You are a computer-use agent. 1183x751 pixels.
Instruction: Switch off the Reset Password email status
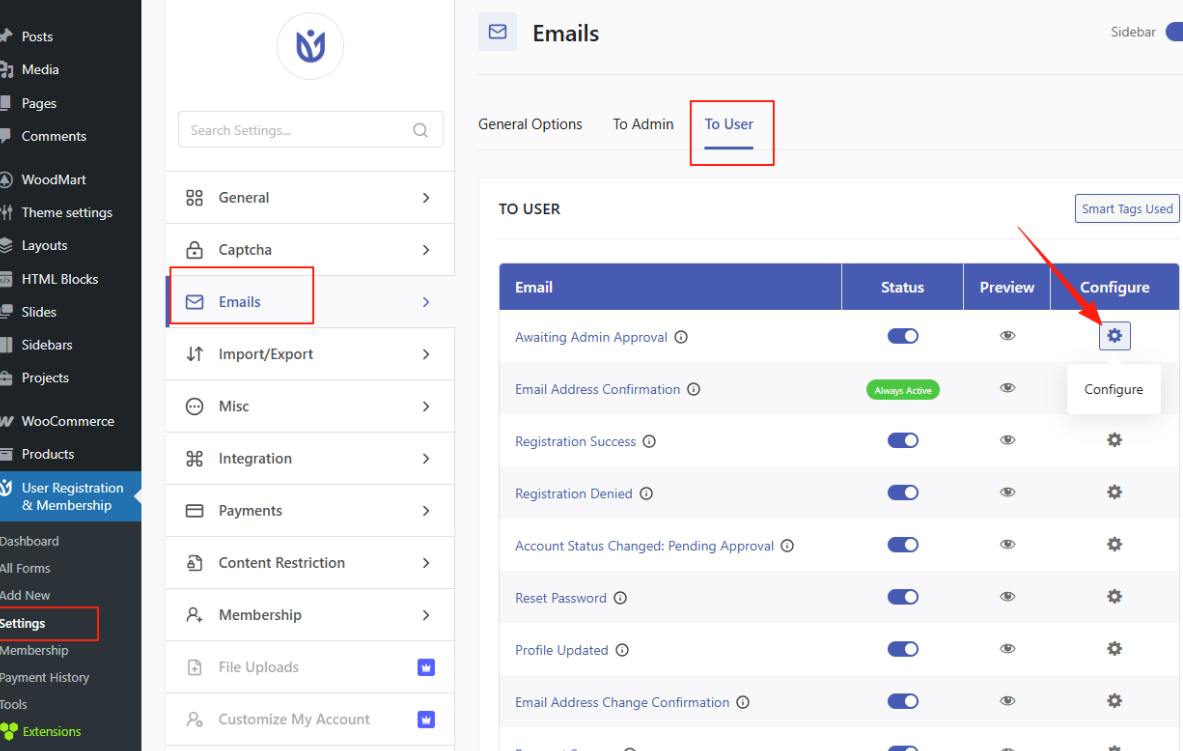click(x=903, y=596)
